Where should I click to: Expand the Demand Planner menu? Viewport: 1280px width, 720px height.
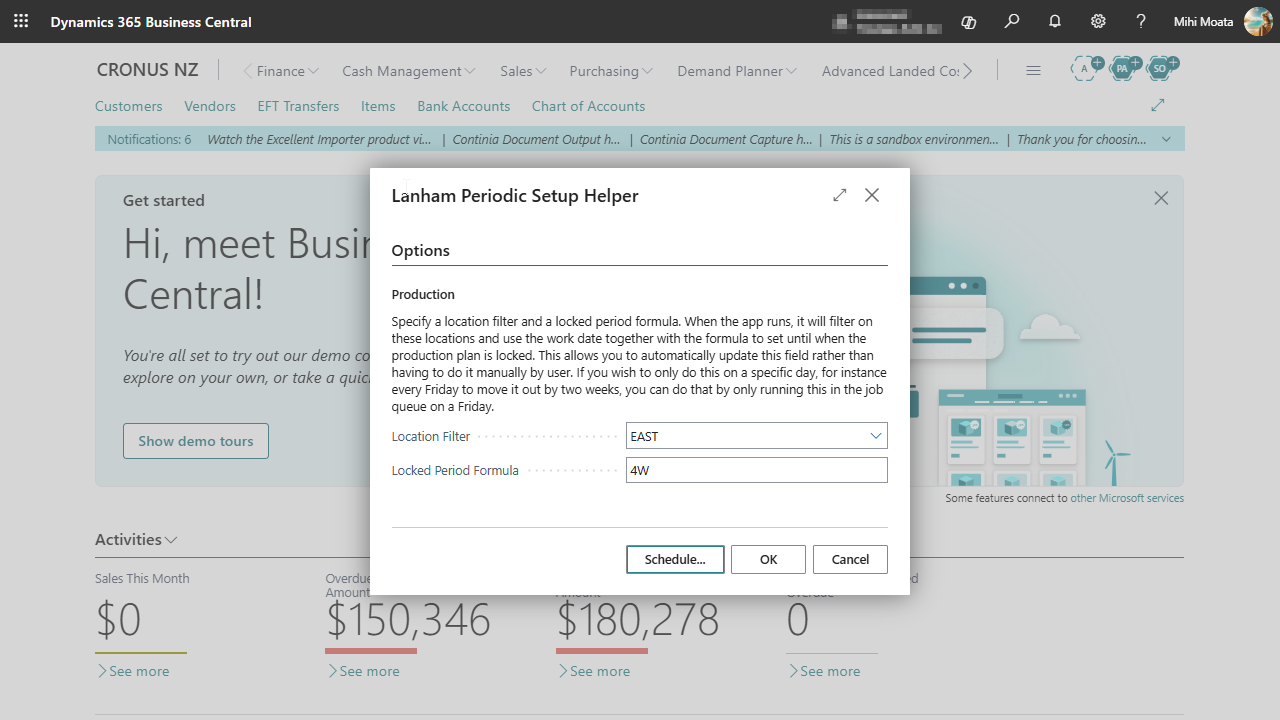coord(737,71)
